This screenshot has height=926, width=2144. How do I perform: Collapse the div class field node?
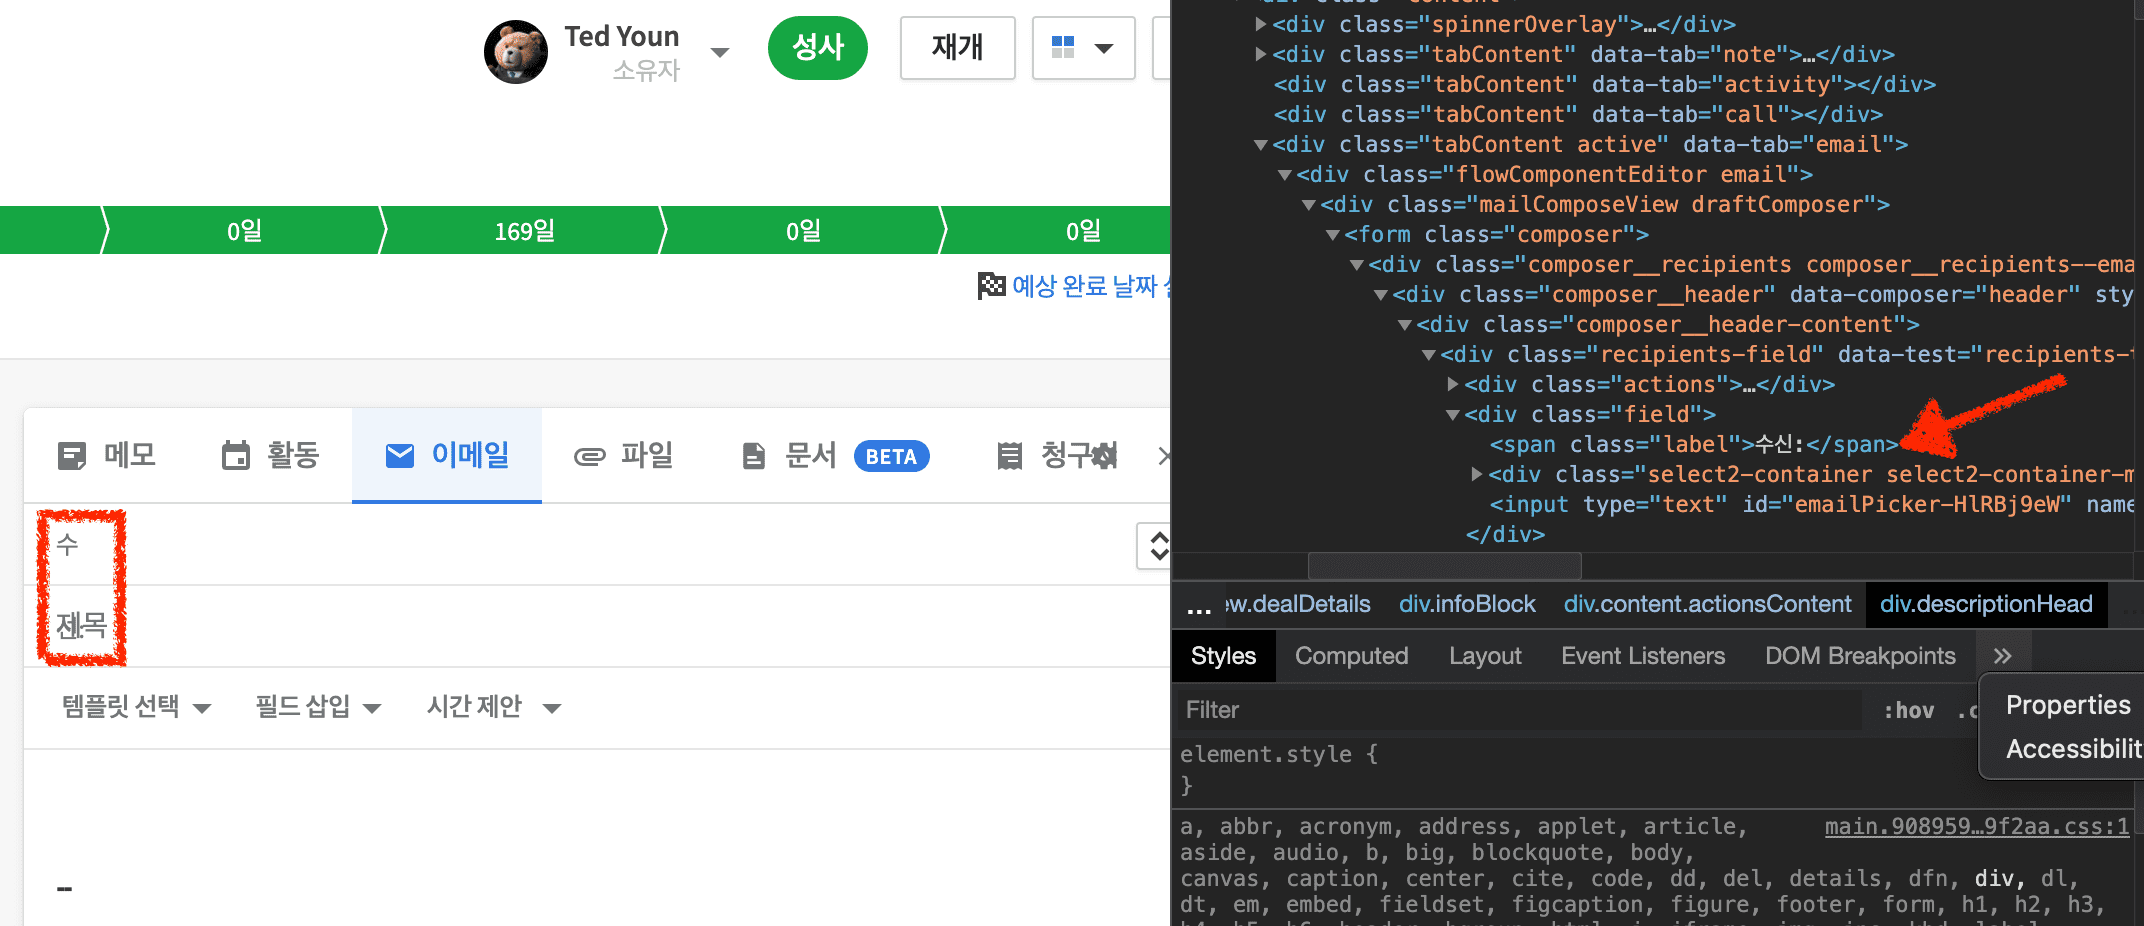pyautogui.click(x=1453, y=415)
